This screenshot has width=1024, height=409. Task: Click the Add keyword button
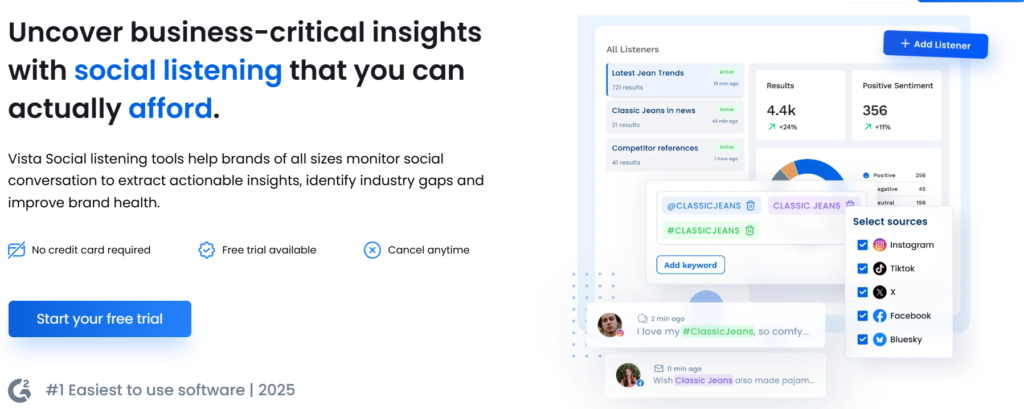click(x=690, y=265)
